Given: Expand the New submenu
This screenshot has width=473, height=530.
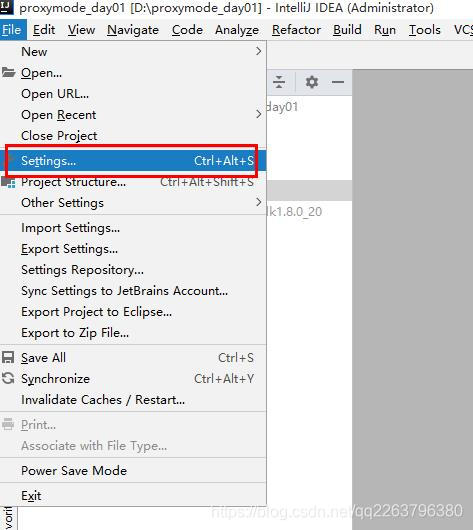Looking at the screenshot, I should [x=133, y=52].
